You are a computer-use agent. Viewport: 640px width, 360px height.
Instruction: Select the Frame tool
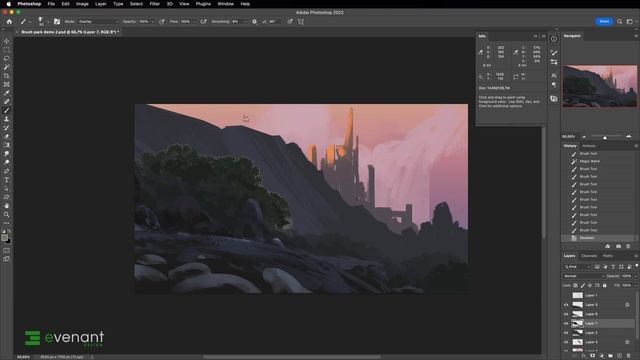coord(7,84)
